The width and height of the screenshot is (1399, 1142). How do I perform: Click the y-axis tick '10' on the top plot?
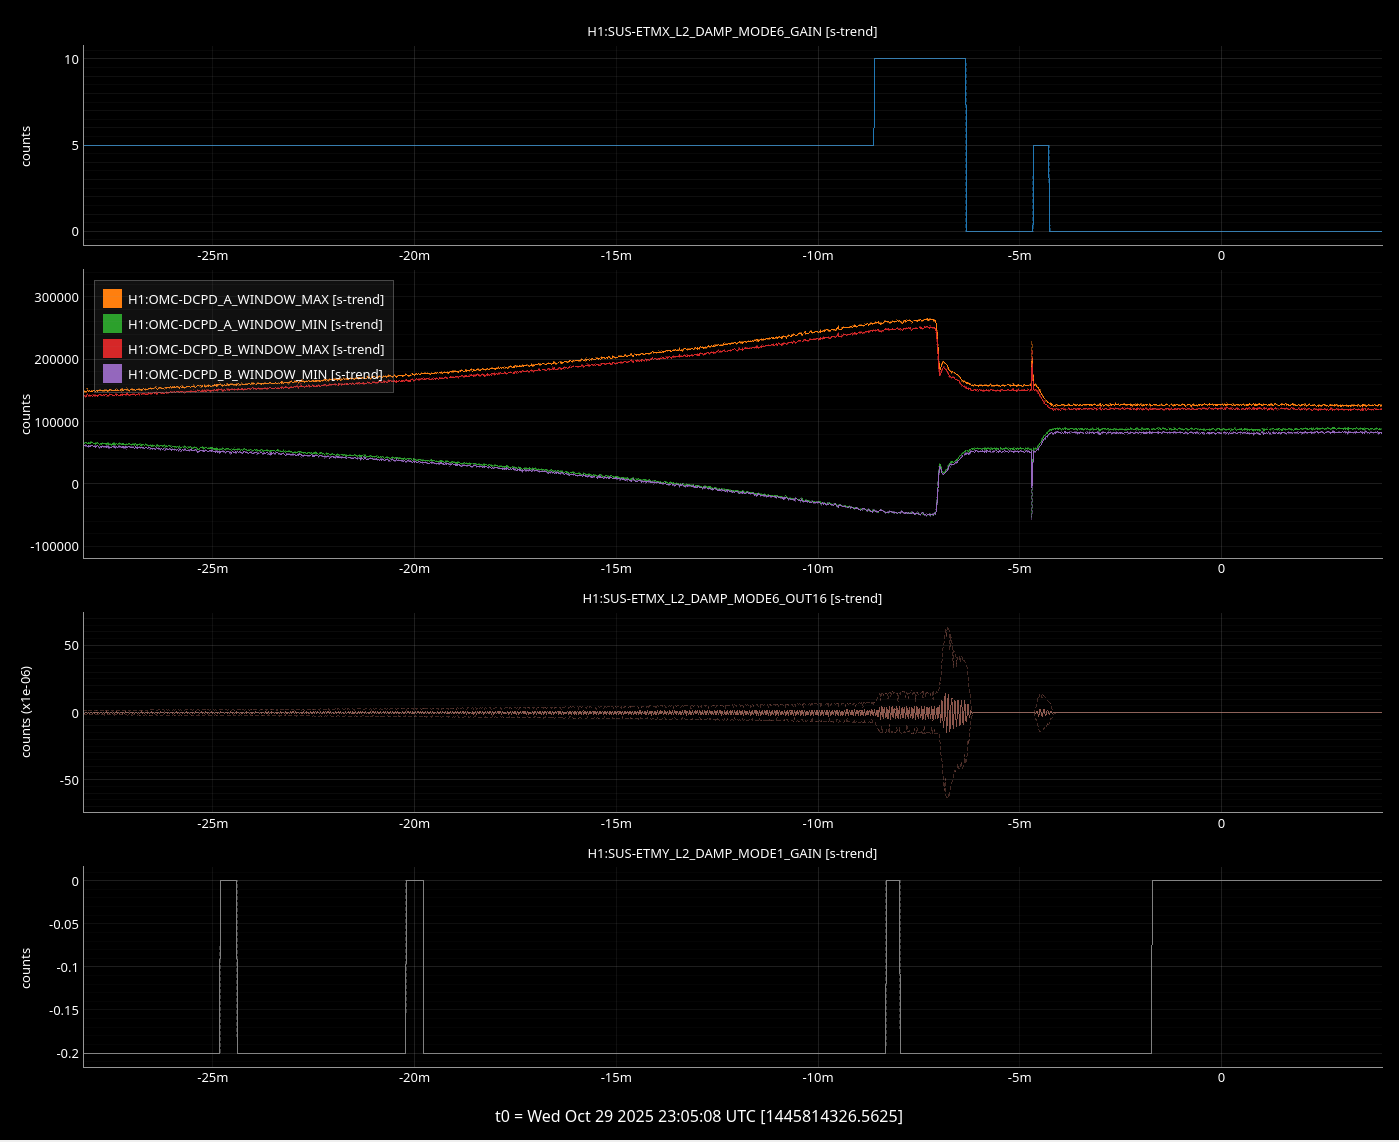click(71, 60)
